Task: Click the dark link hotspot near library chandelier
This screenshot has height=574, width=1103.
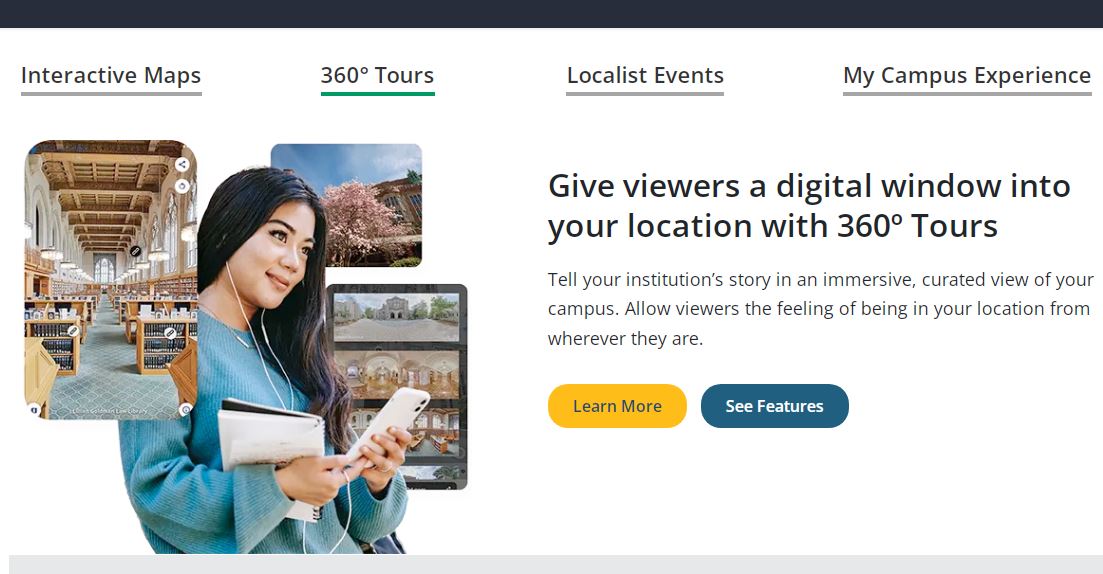Action: (136, 251)
